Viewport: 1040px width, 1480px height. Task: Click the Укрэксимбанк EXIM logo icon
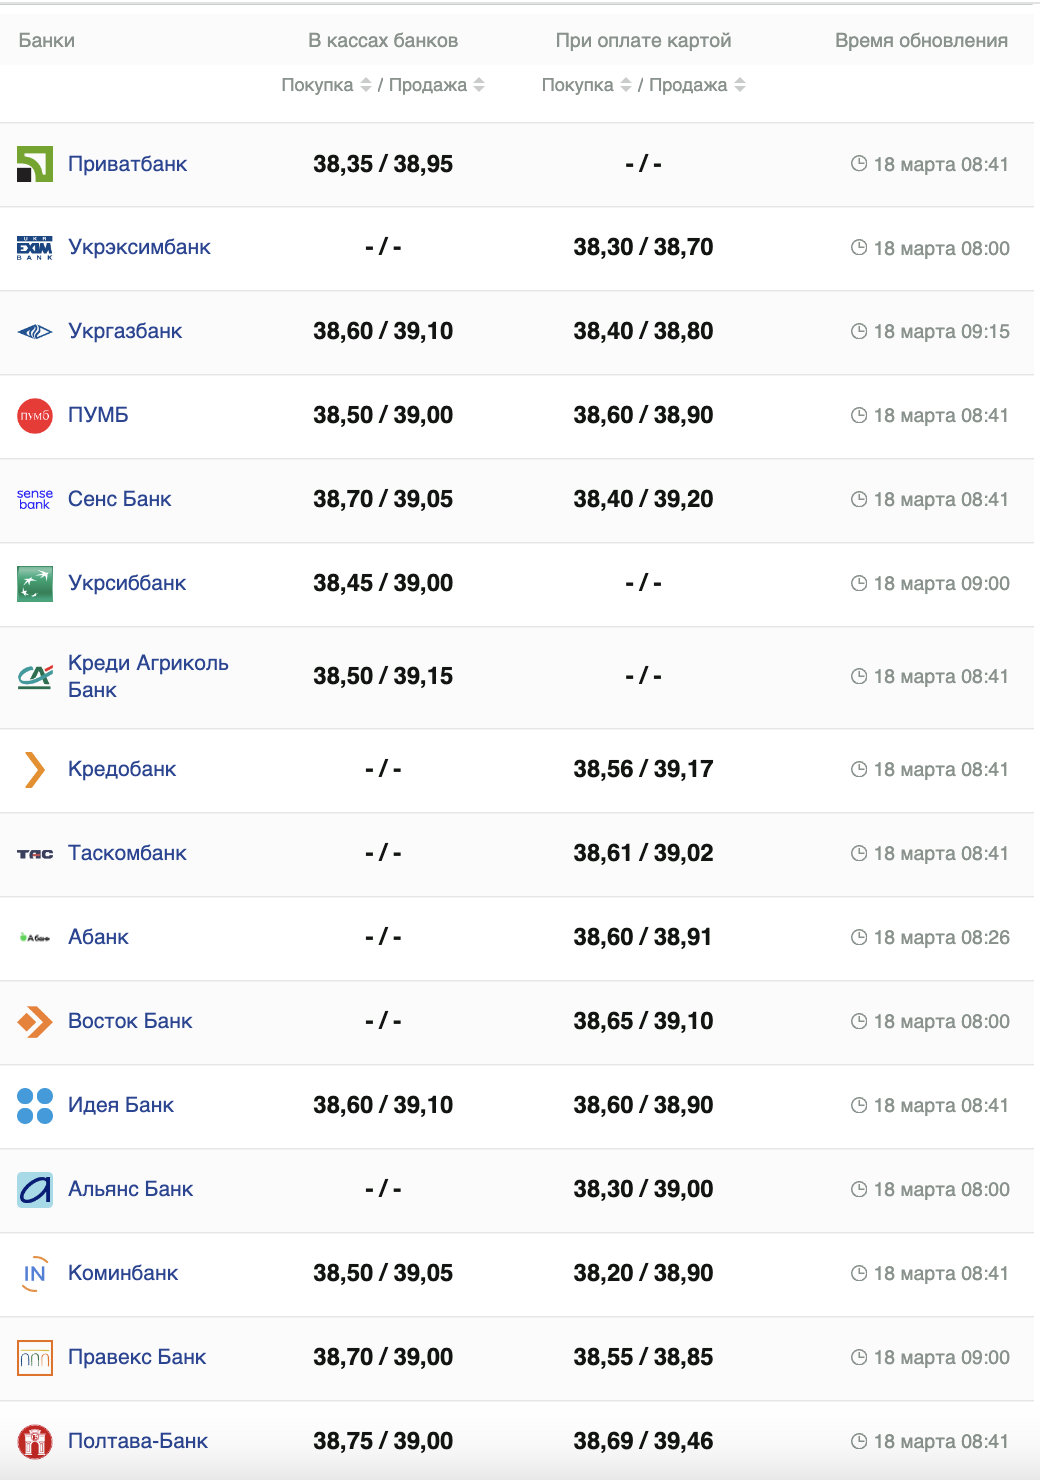(x=35, y=248)
